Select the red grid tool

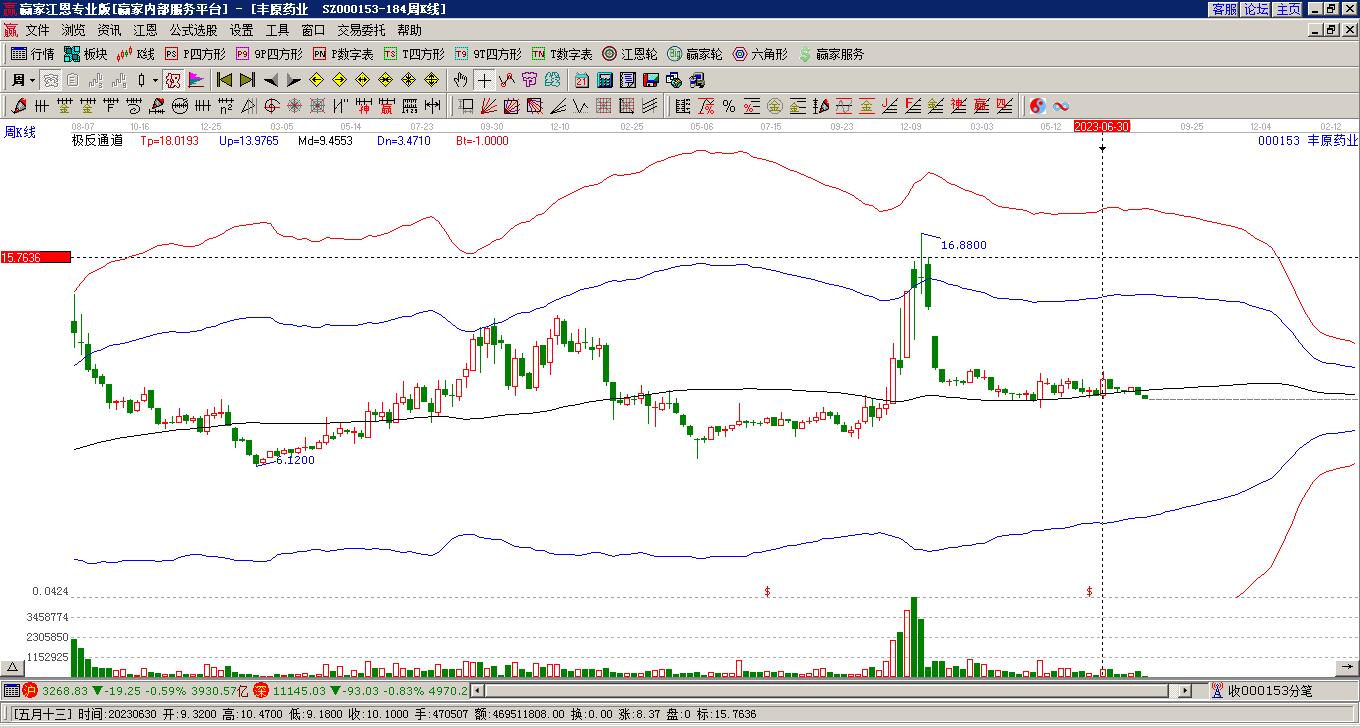pos(603,106)
